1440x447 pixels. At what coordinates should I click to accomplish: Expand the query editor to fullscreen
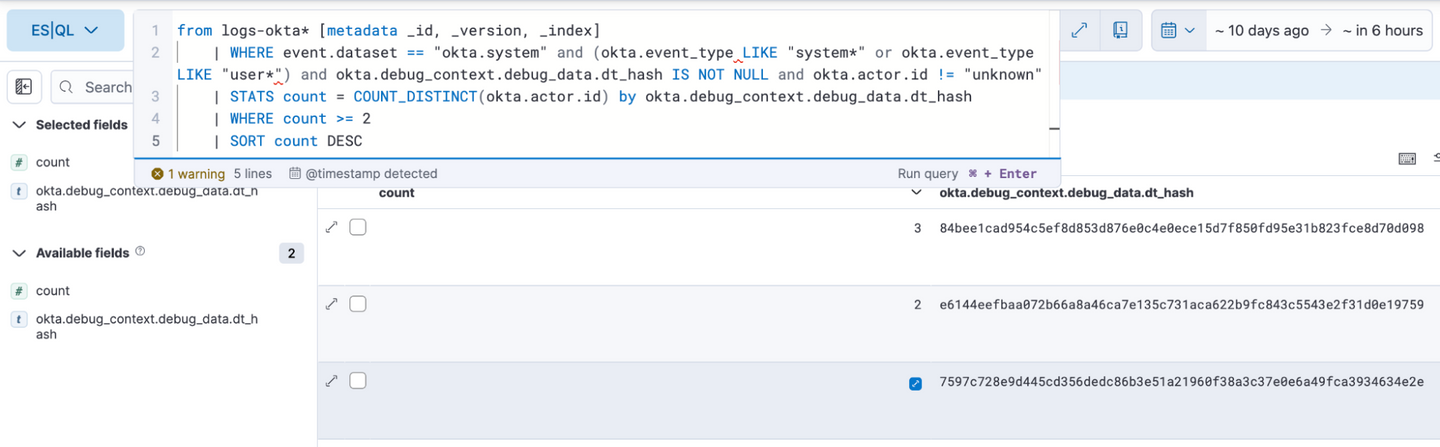click(1079, 30)
